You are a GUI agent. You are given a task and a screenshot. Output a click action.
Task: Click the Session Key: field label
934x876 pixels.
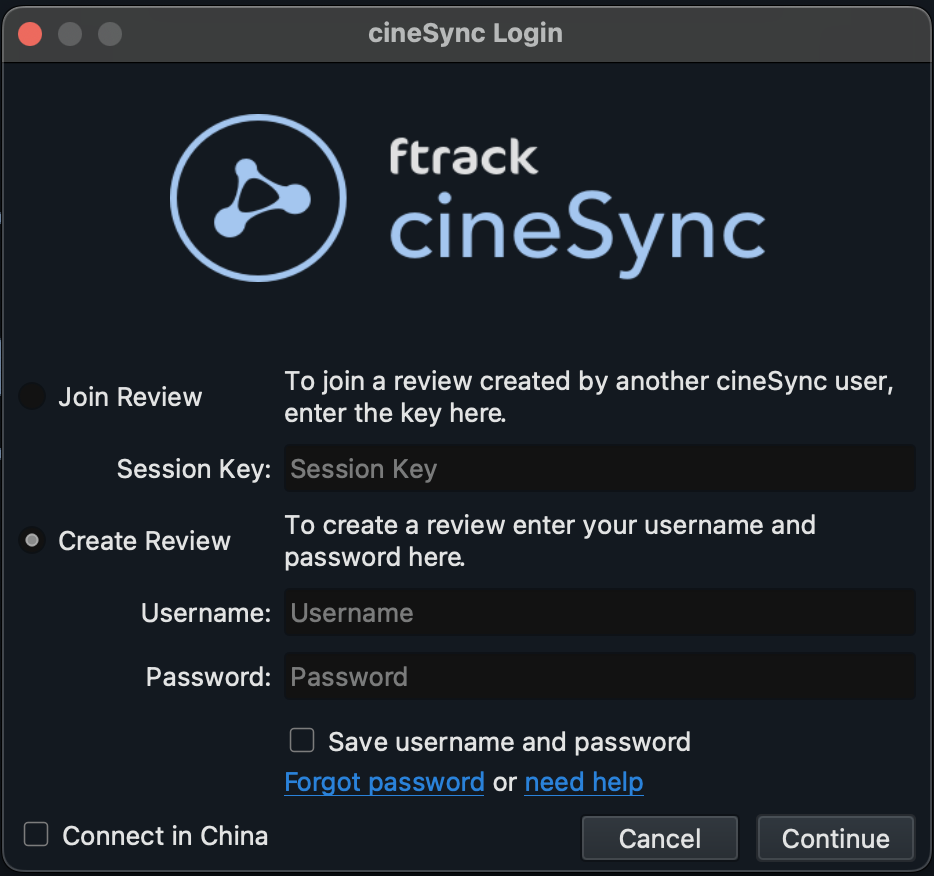pyautogui.click(x=194, y=469)
